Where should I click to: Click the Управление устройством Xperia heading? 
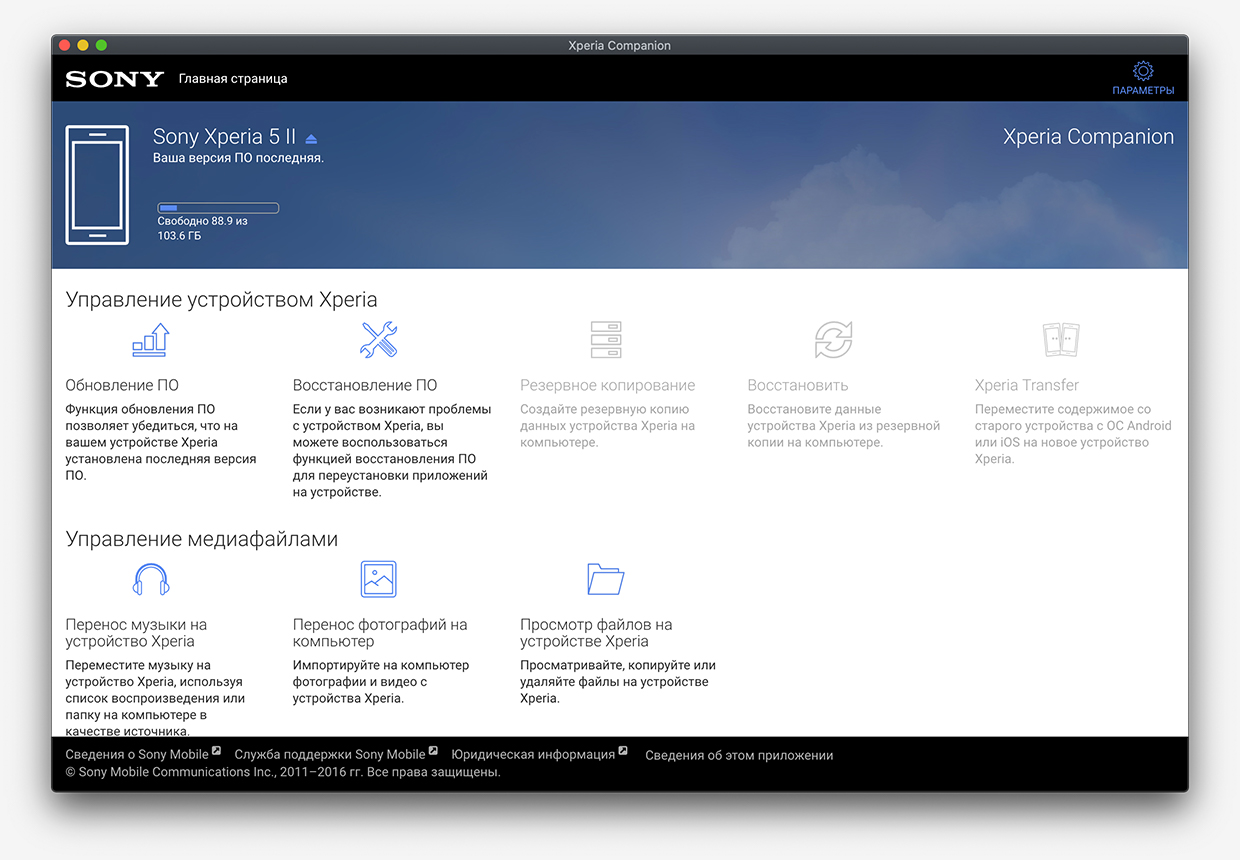[x=222, y=299]
